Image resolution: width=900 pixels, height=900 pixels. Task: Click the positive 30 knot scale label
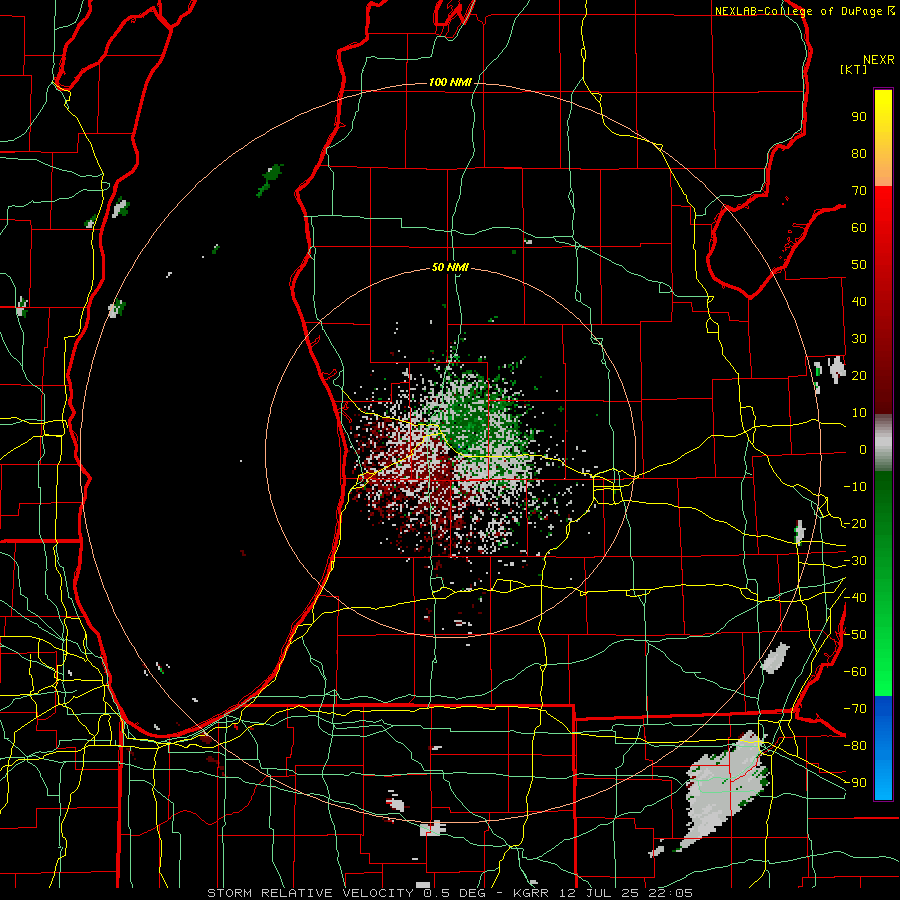tap(859, 339)
